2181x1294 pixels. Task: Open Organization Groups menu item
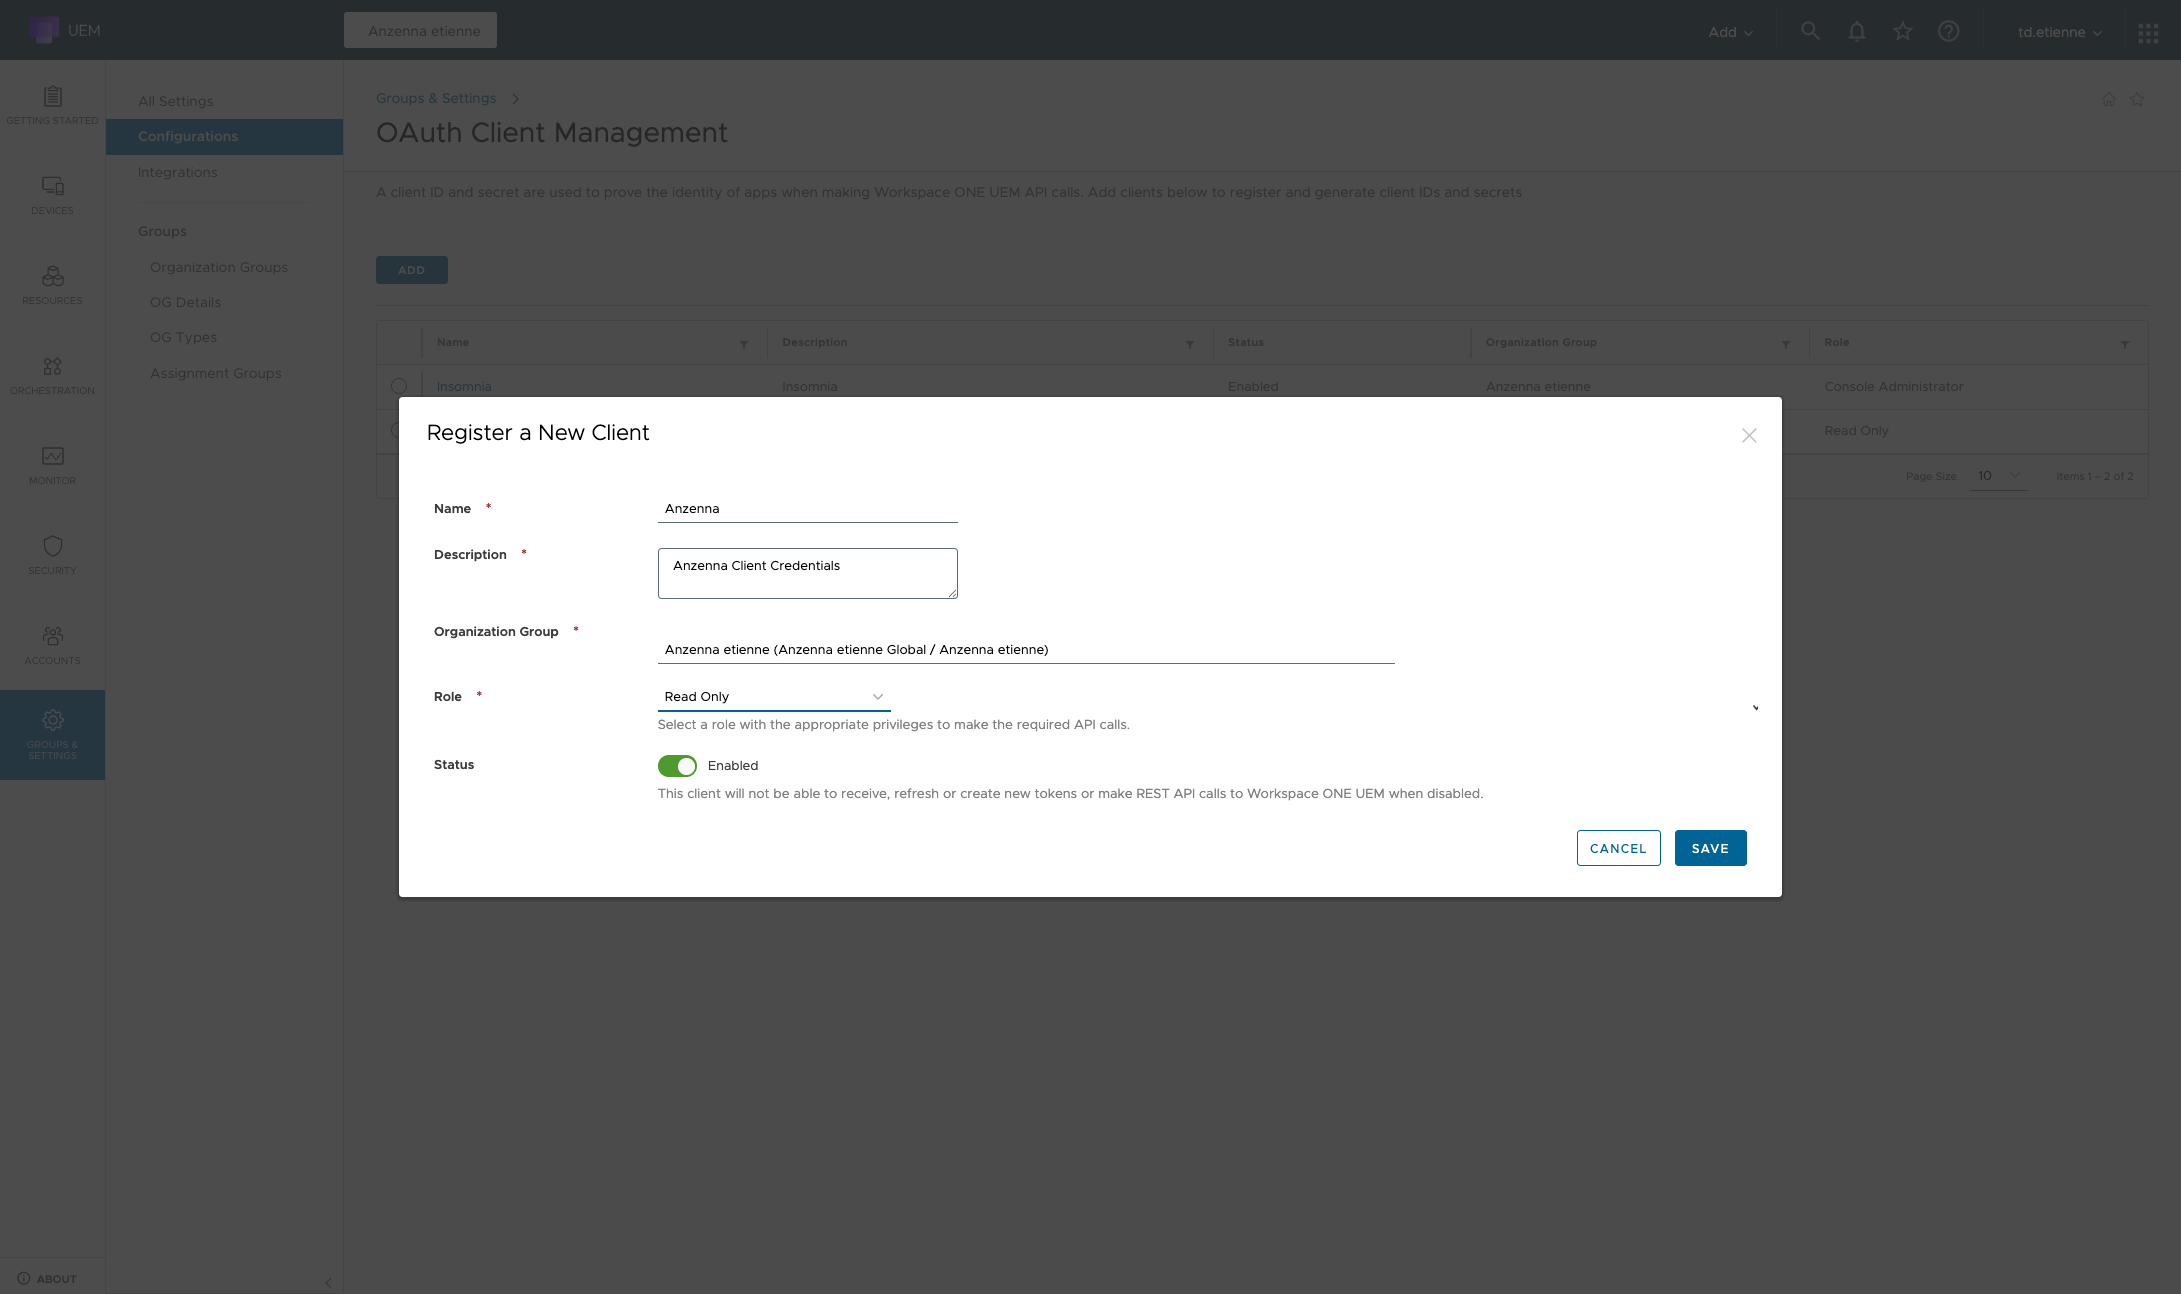click(x=219, y=267)
